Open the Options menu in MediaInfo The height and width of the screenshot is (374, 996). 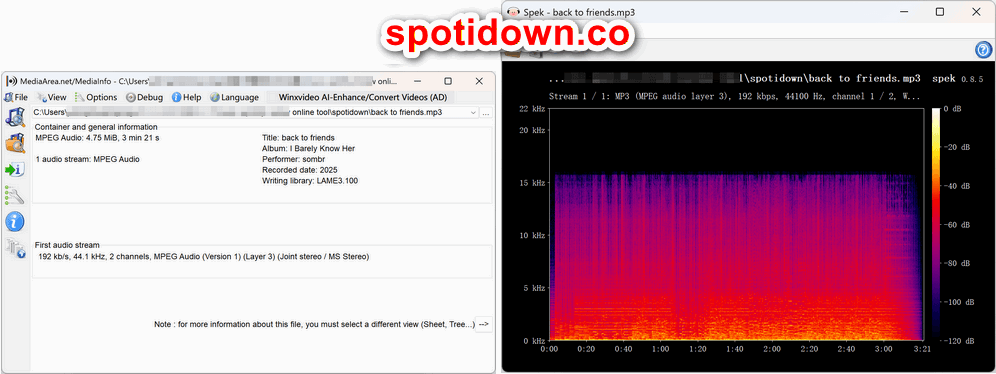click(x=96, y=97)
